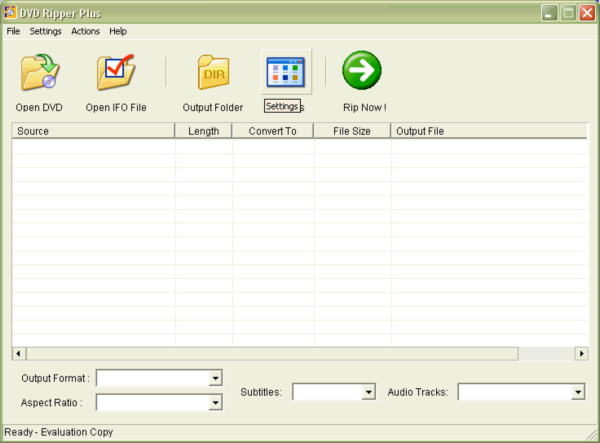
Task: Sort by the Source column header
Action: [x=94, y=131]
